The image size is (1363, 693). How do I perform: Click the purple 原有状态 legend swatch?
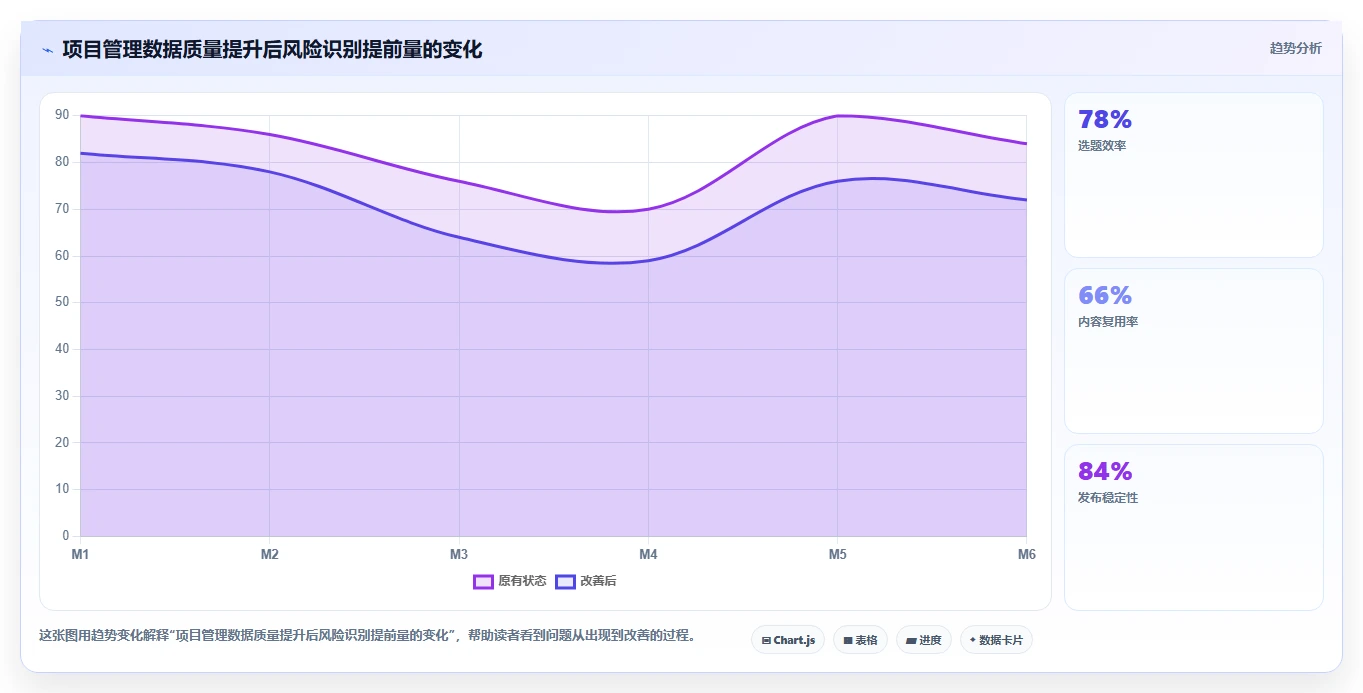[x=484, y=581]
